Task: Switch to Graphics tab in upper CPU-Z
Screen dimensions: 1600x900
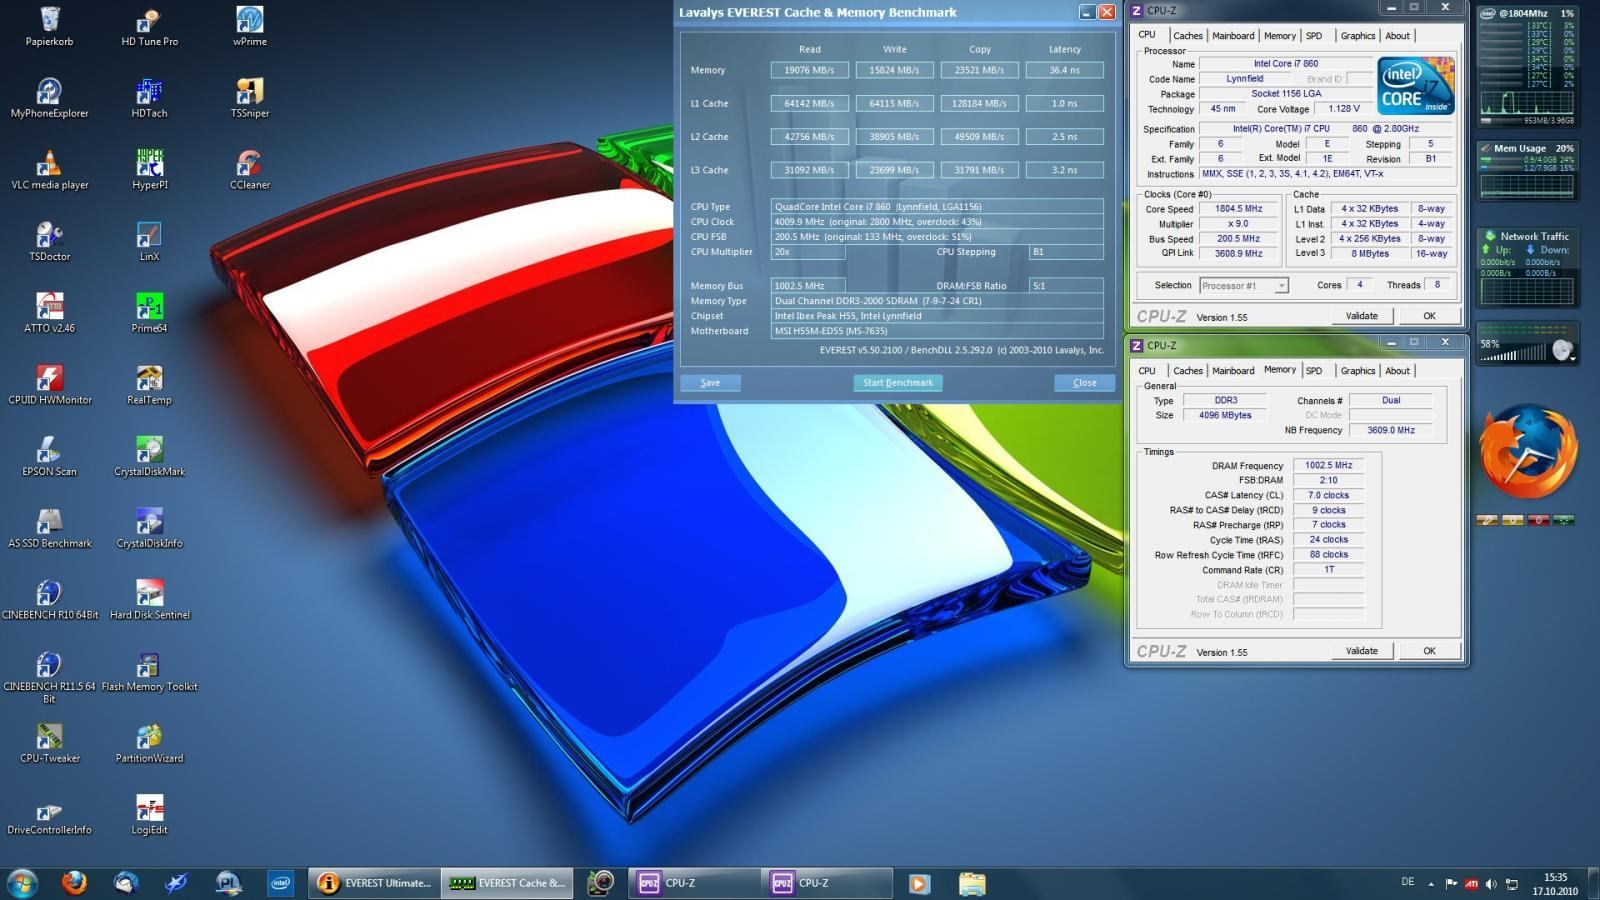Action: [1357, 36]
